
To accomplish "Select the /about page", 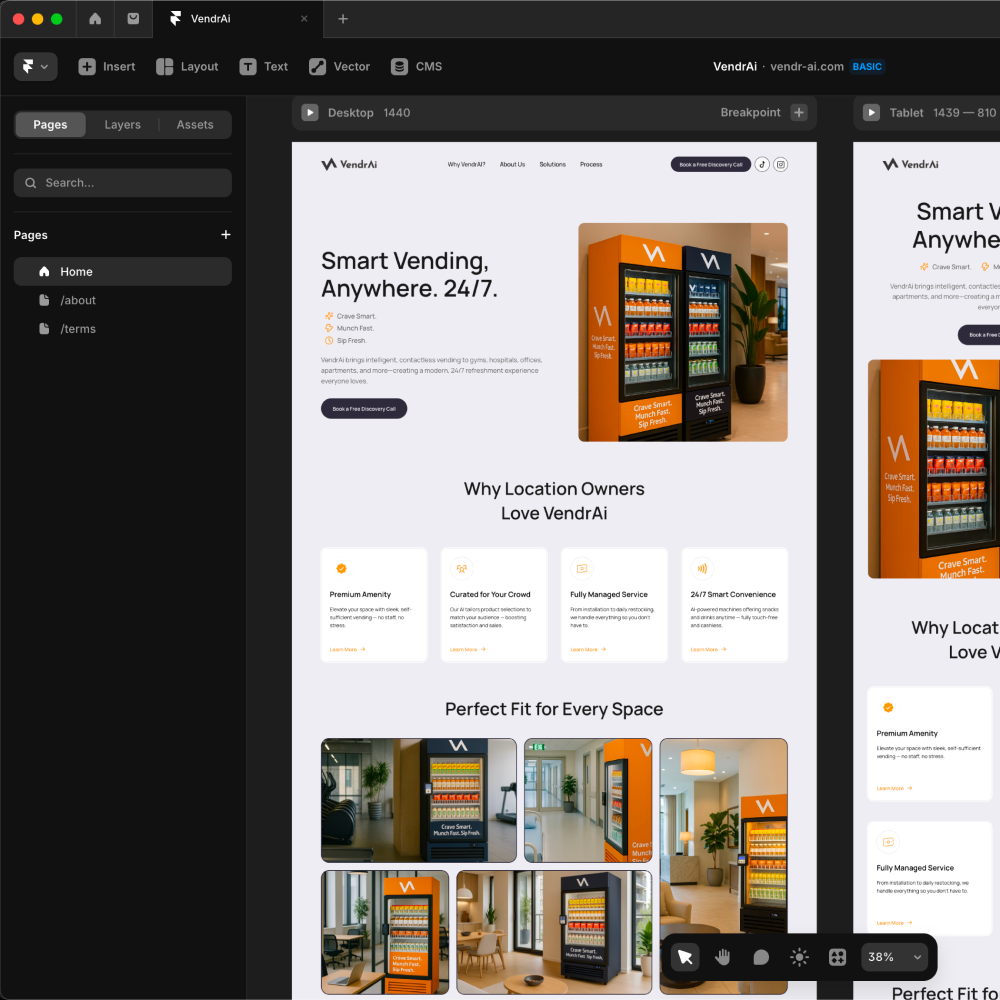I will [78, 300].
